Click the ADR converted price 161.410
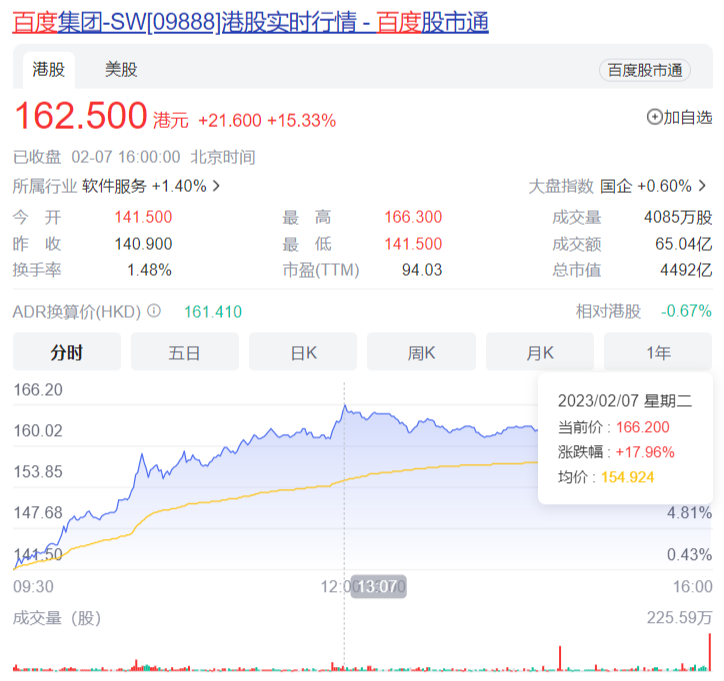Viewport: 724px width, 681px height. (x=212, y=311)
